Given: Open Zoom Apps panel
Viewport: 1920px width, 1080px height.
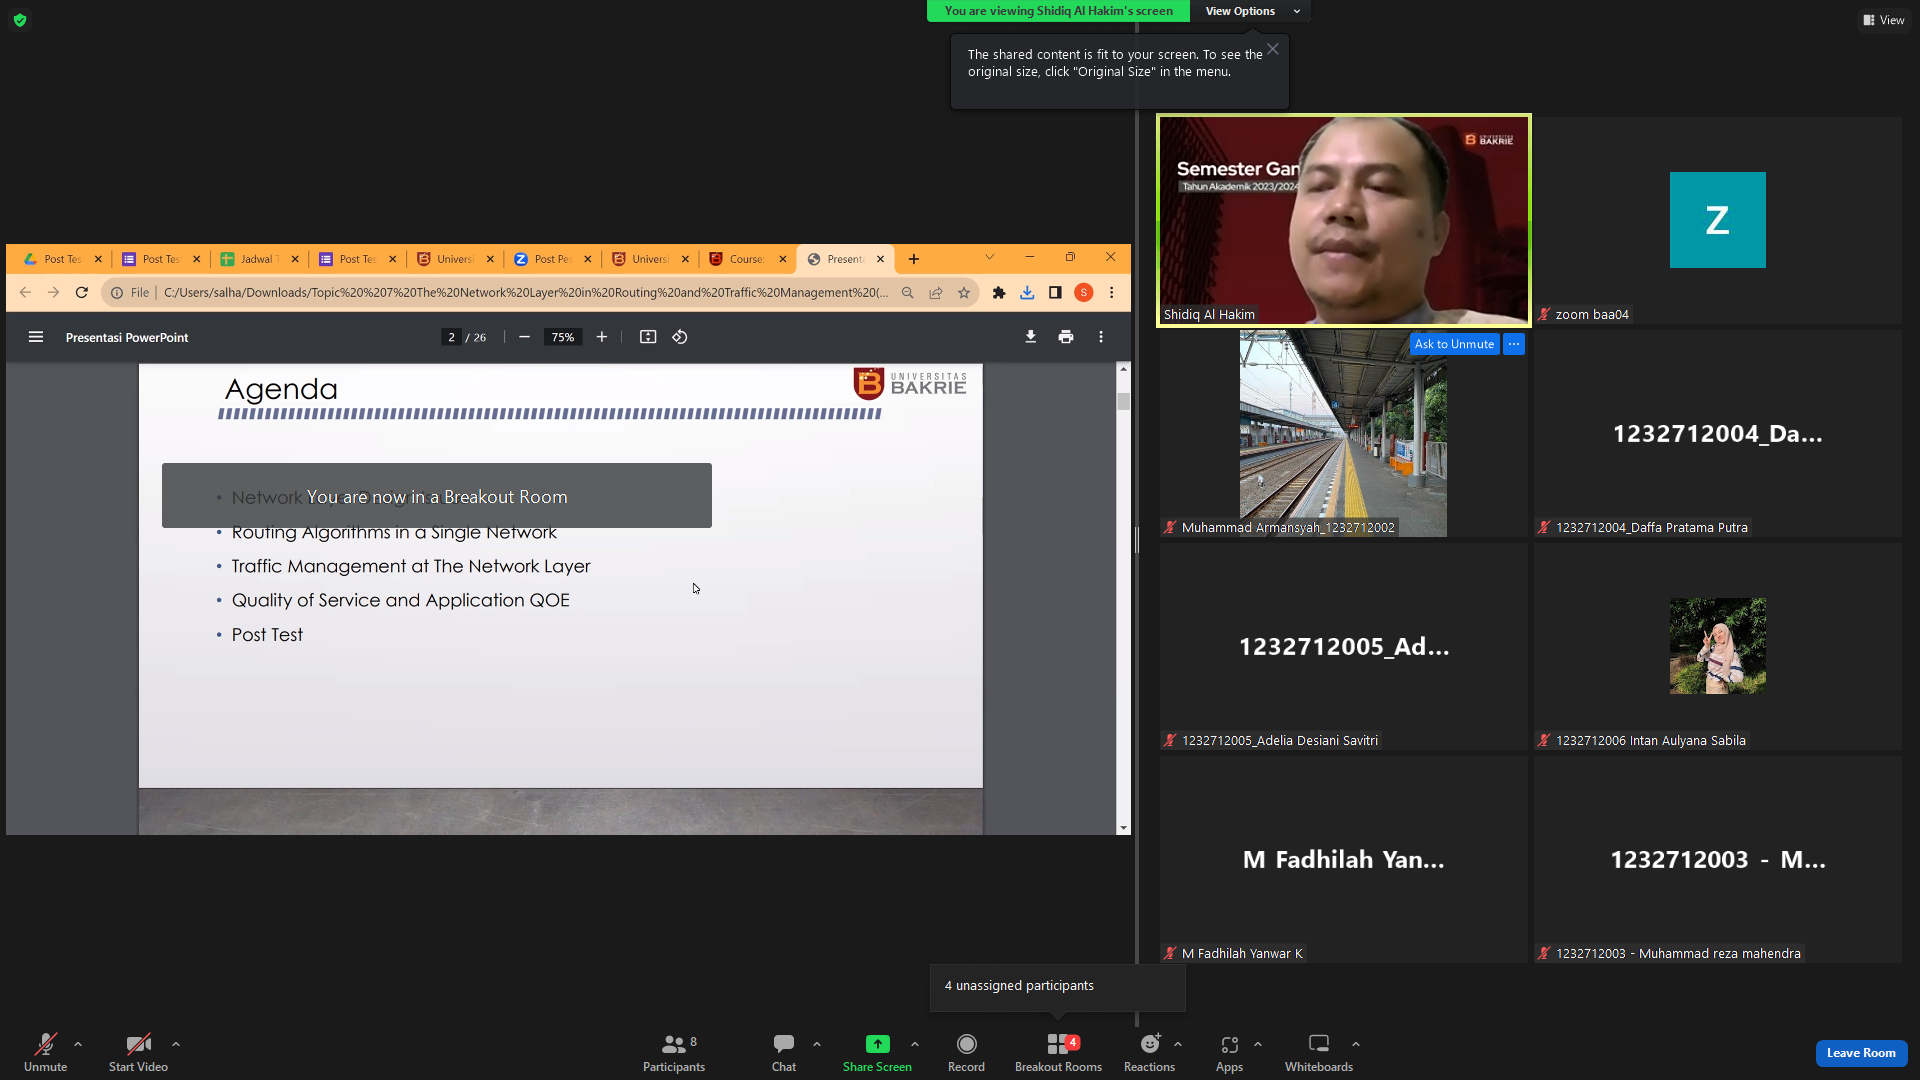Looking at the screenshot, I should pos(1229,1052).
